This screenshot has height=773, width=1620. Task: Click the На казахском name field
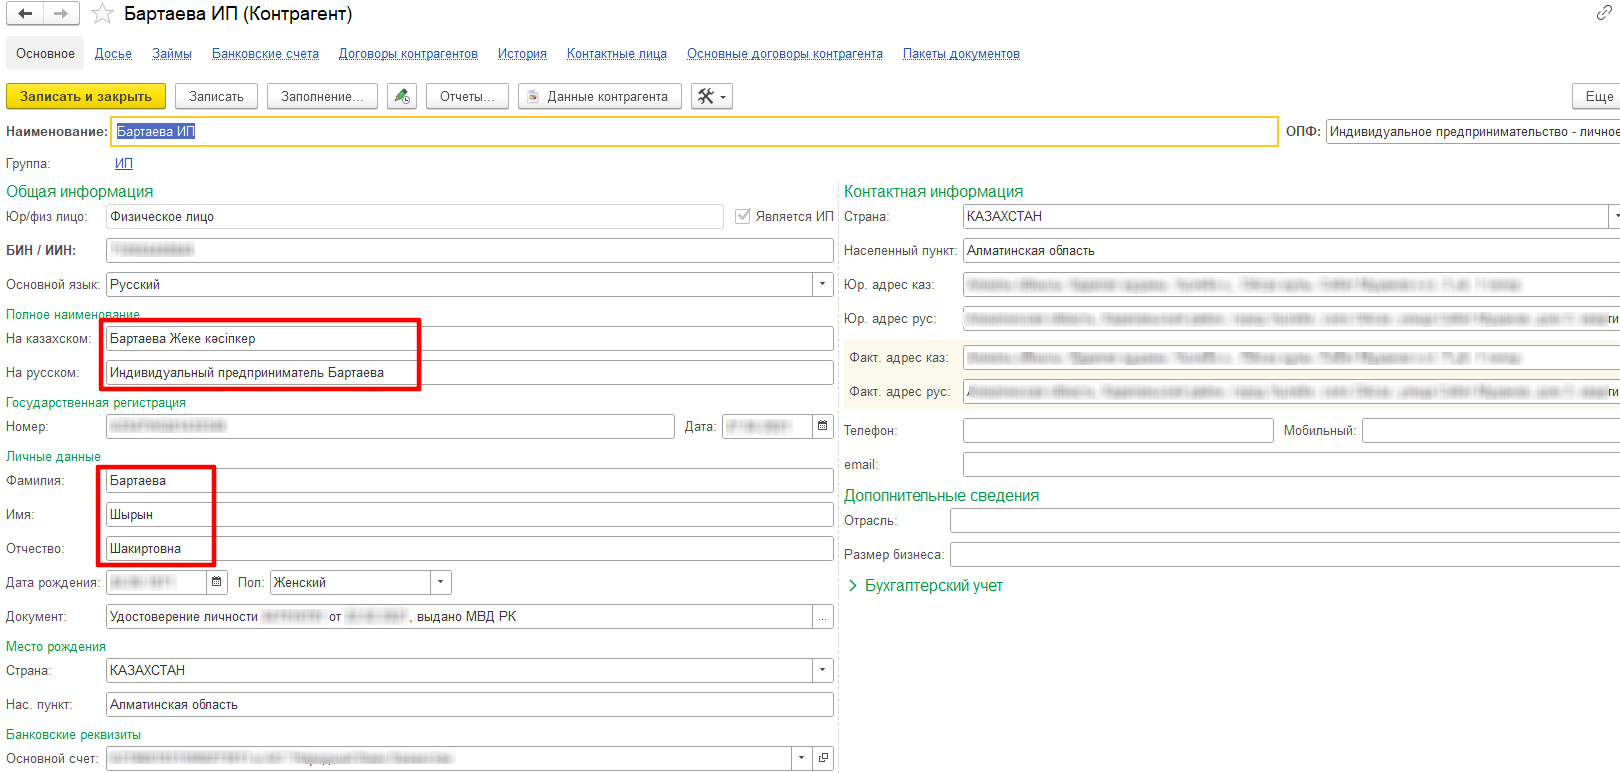[x=470, y=339]
